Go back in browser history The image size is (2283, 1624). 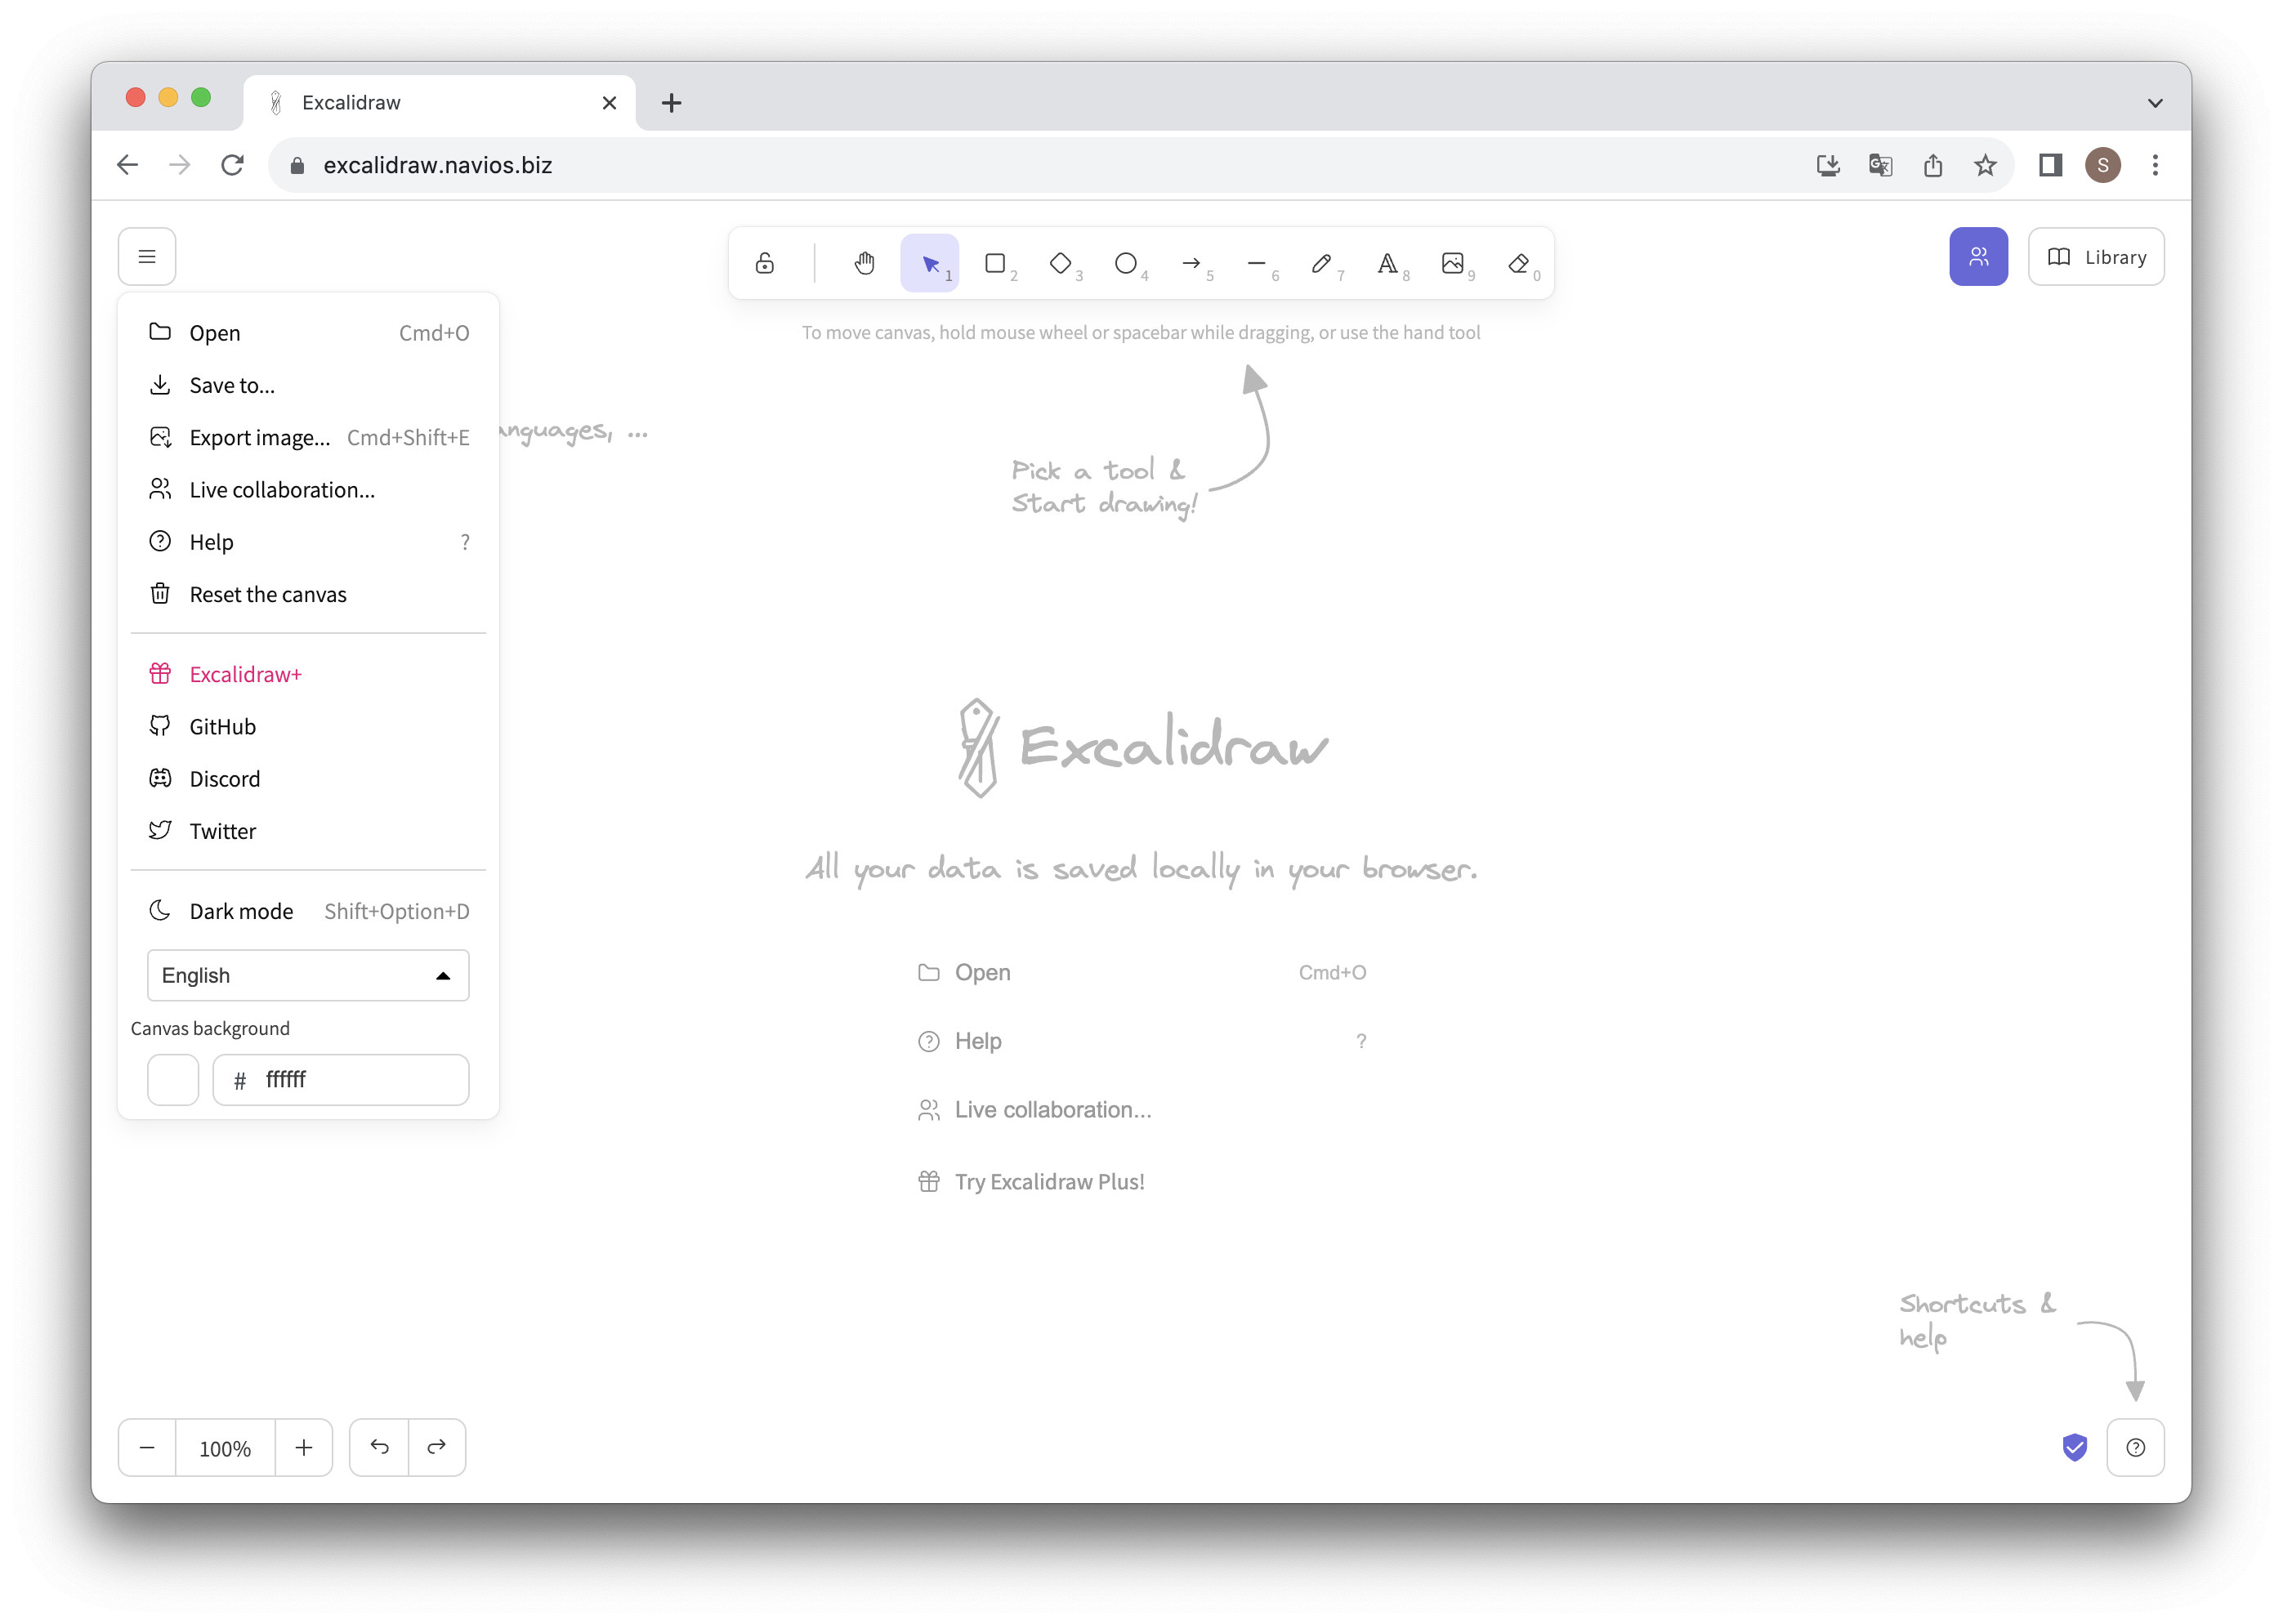[127, 165]
